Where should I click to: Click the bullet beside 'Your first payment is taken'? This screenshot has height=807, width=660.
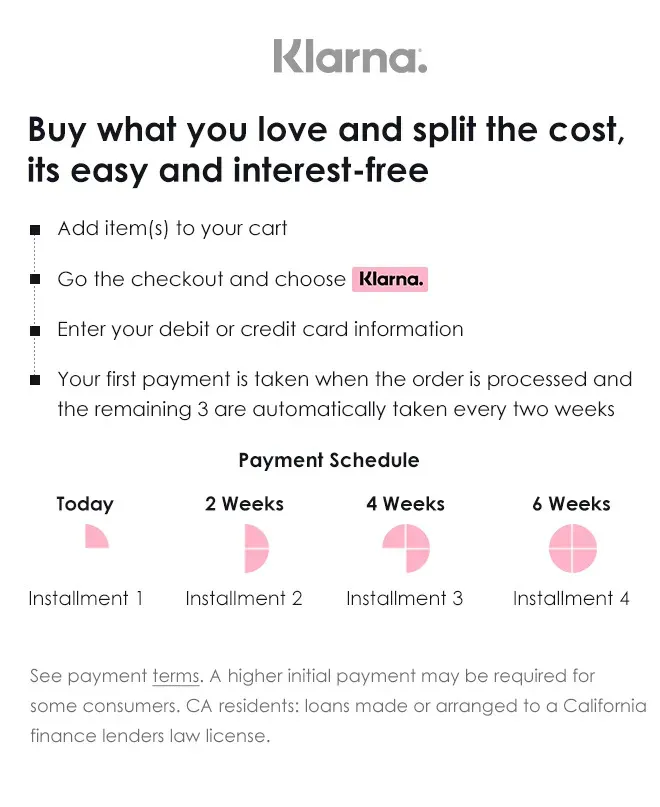click(35, 380)
